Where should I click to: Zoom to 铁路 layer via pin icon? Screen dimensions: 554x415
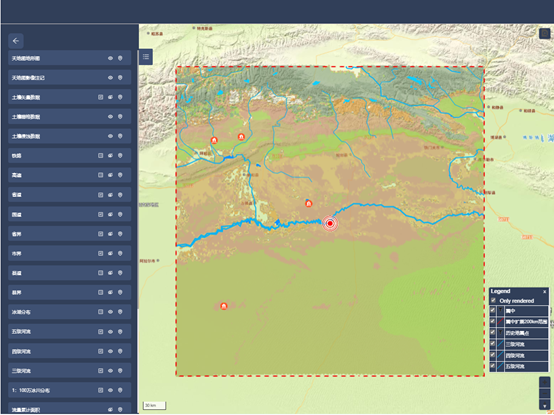[120, 156]
